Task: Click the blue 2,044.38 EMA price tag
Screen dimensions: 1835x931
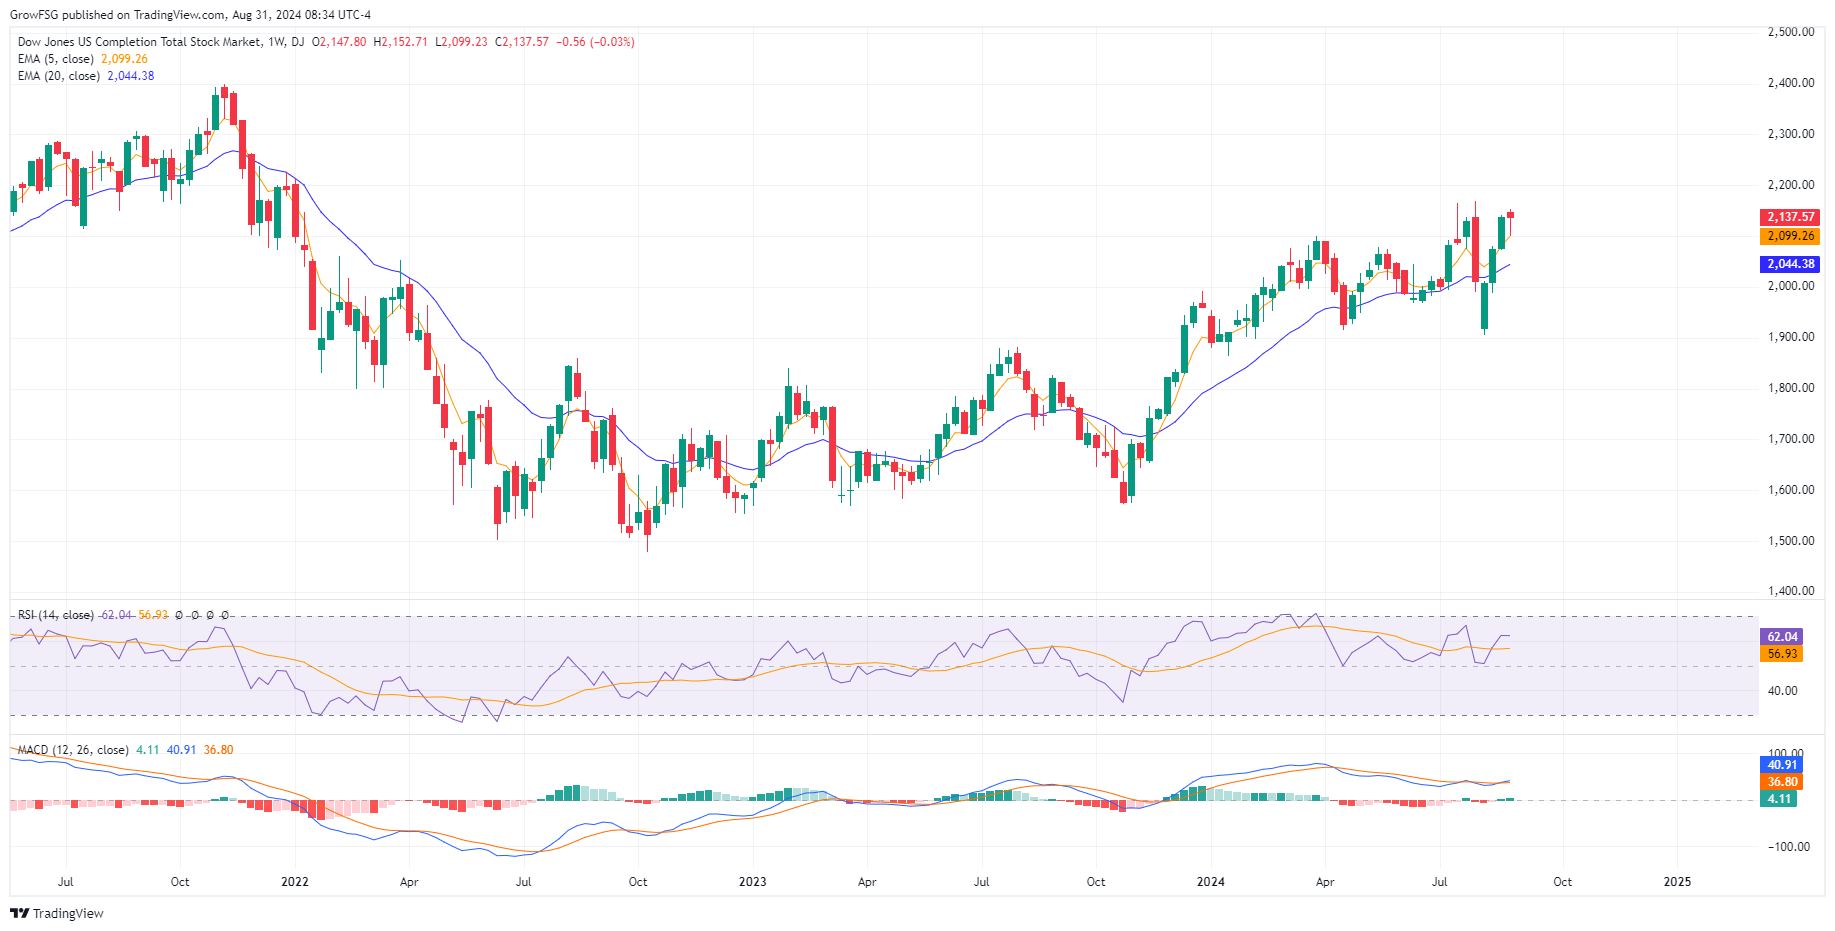Action: click(1789, 264)
